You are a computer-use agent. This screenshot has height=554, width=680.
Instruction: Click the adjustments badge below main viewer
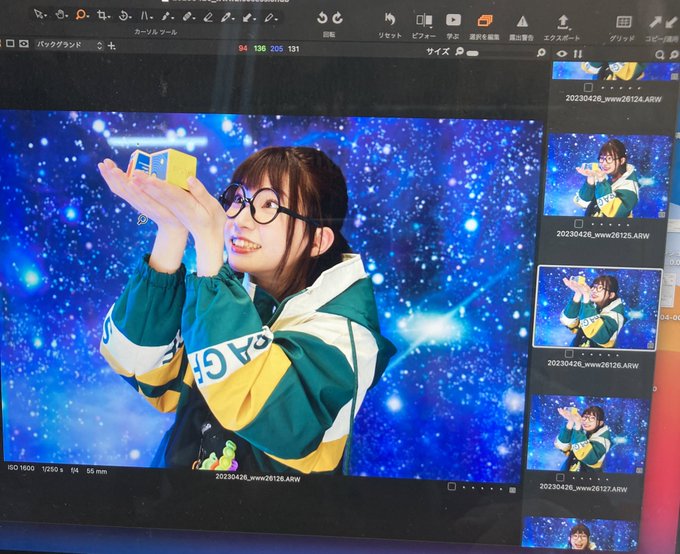pos(513,490)
